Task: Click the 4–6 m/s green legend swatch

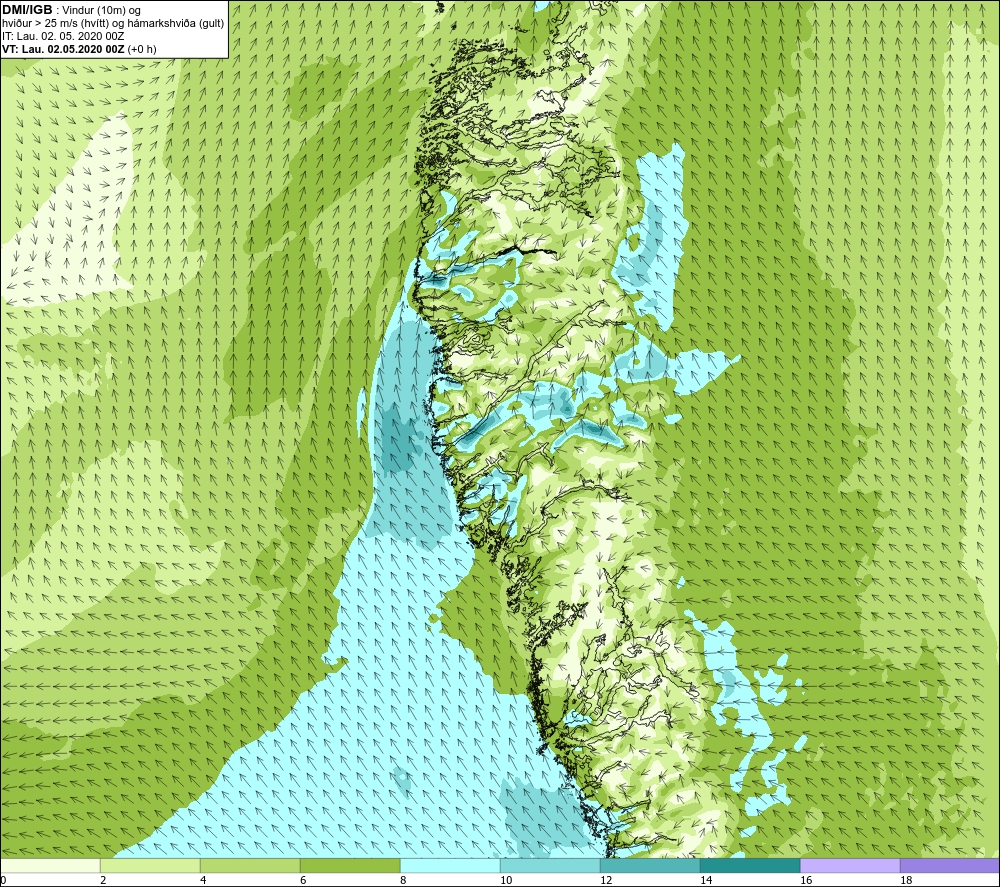Action: coord(250,865)
